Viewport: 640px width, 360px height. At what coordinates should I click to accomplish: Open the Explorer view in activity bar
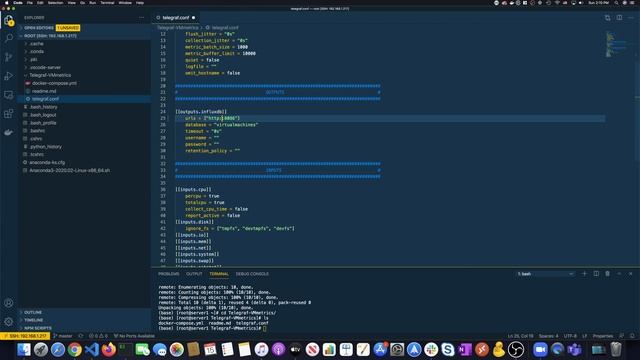(9, 20)
